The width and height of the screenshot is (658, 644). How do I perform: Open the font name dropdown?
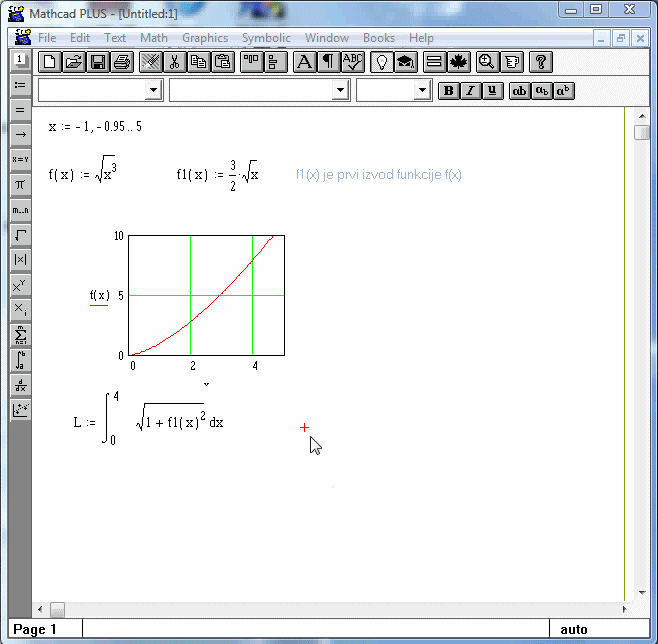tap(341, 91)
